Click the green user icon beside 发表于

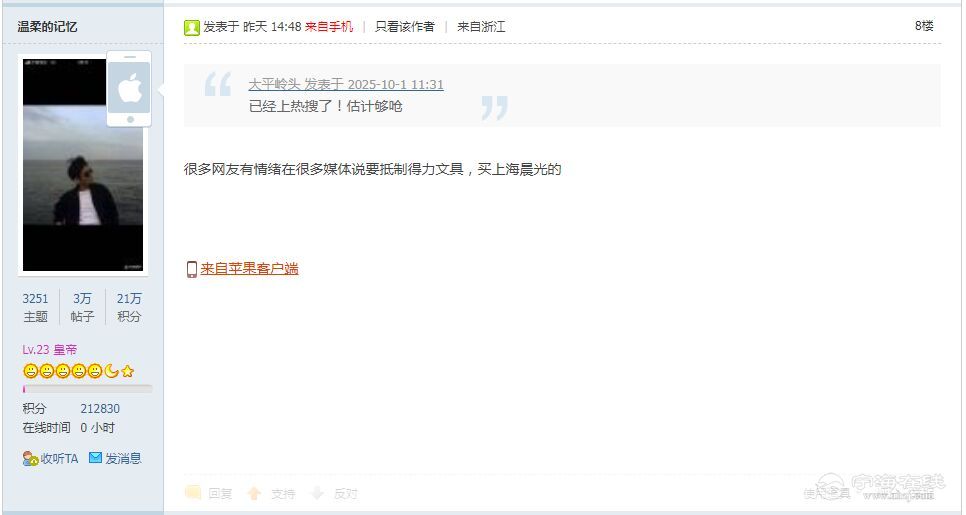192,27
